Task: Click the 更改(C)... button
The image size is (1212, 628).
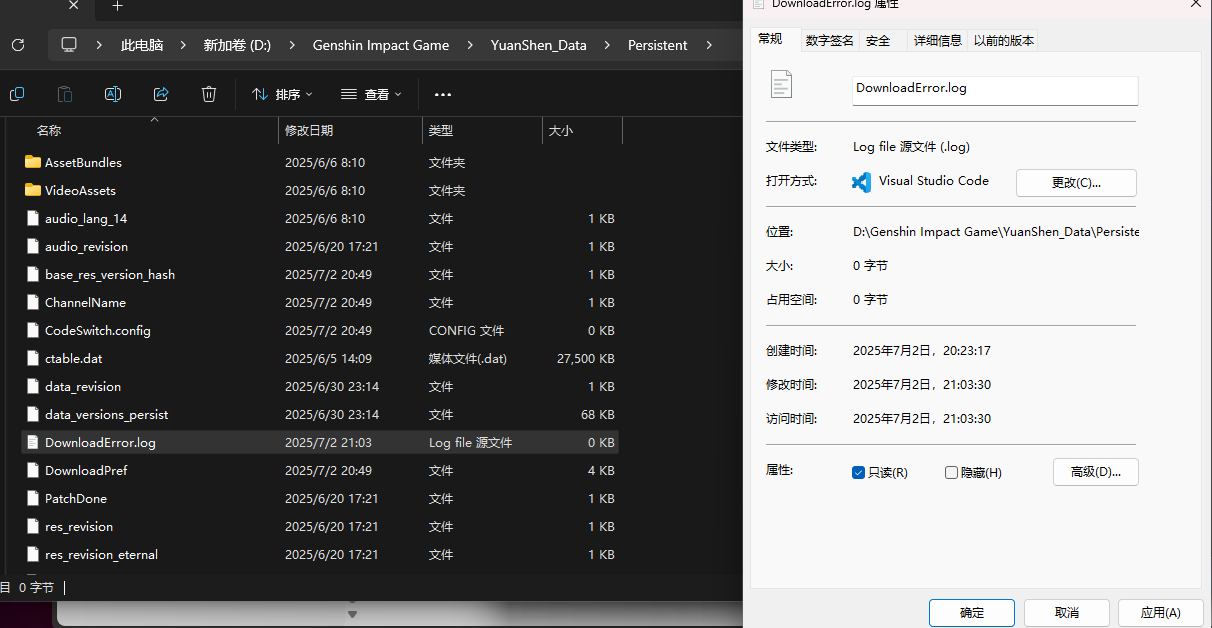Action: [x=1076, y=183]
